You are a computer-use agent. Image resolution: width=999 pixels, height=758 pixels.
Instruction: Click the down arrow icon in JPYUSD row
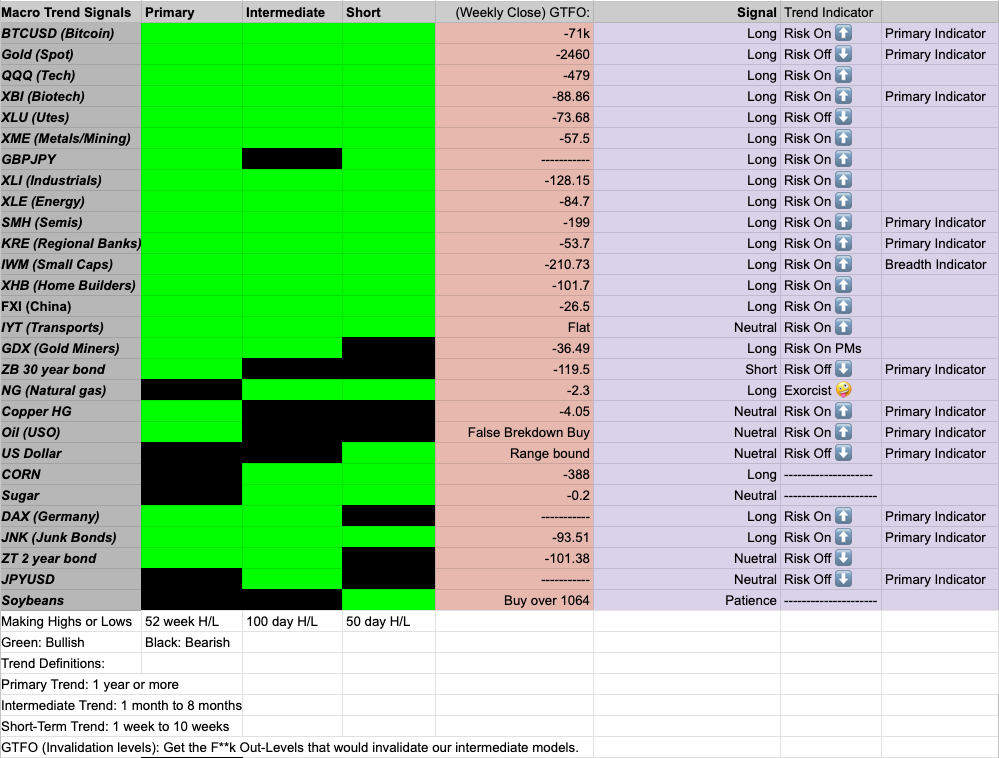pos(844,580)
